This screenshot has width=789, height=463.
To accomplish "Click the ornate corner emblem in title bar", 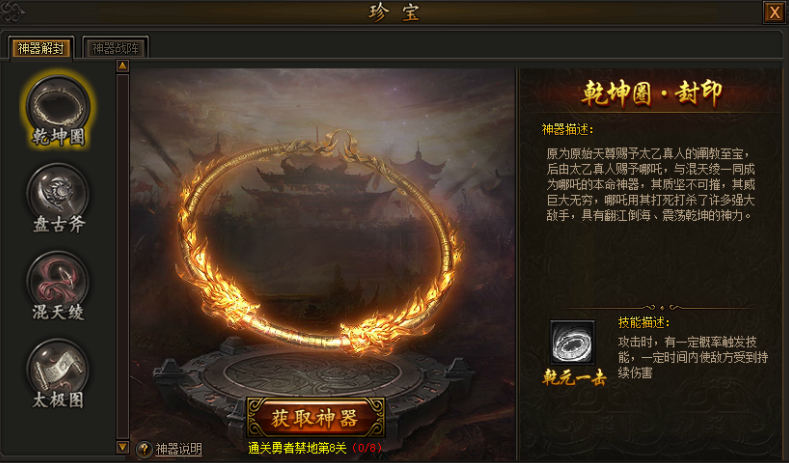I will pyautogui.click(x=13, y=12).
